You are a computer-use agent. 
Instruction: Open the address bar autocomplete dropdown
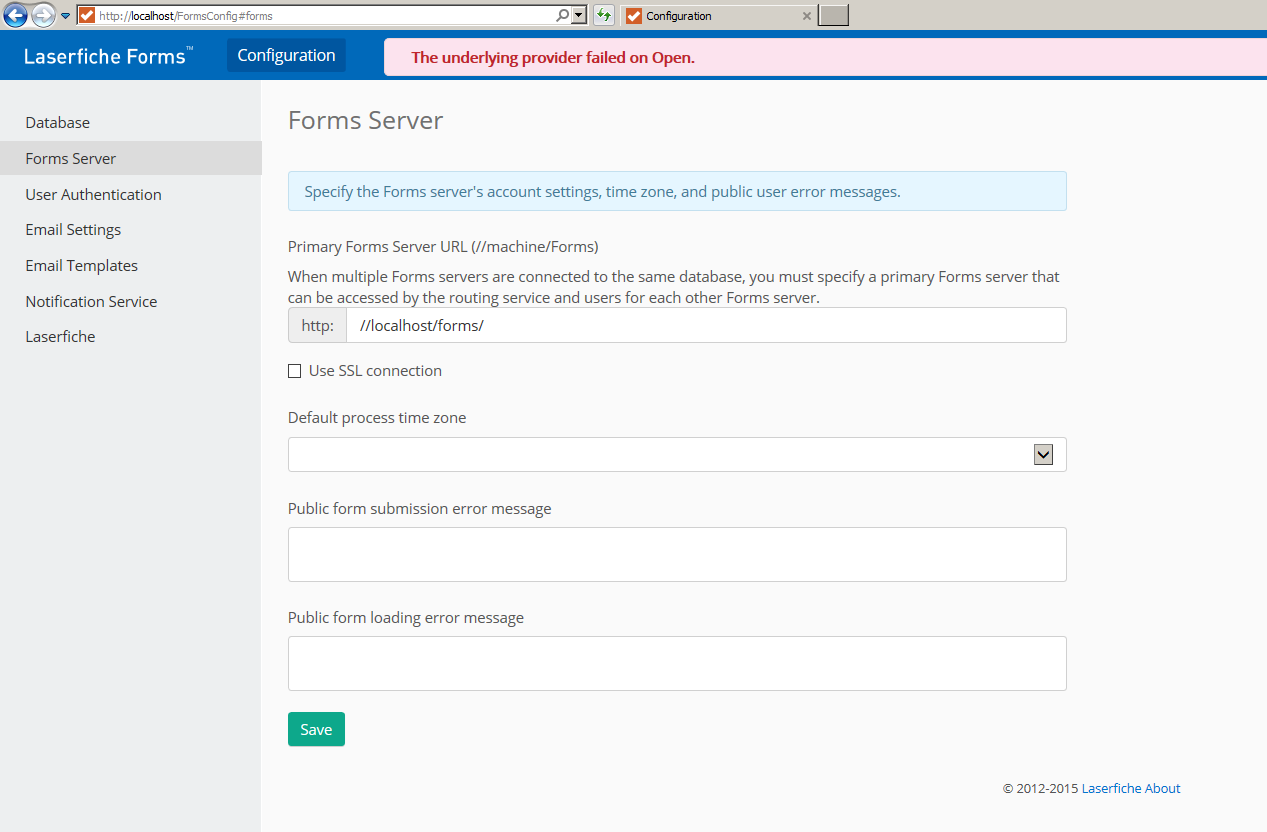(x=578, y=16)
